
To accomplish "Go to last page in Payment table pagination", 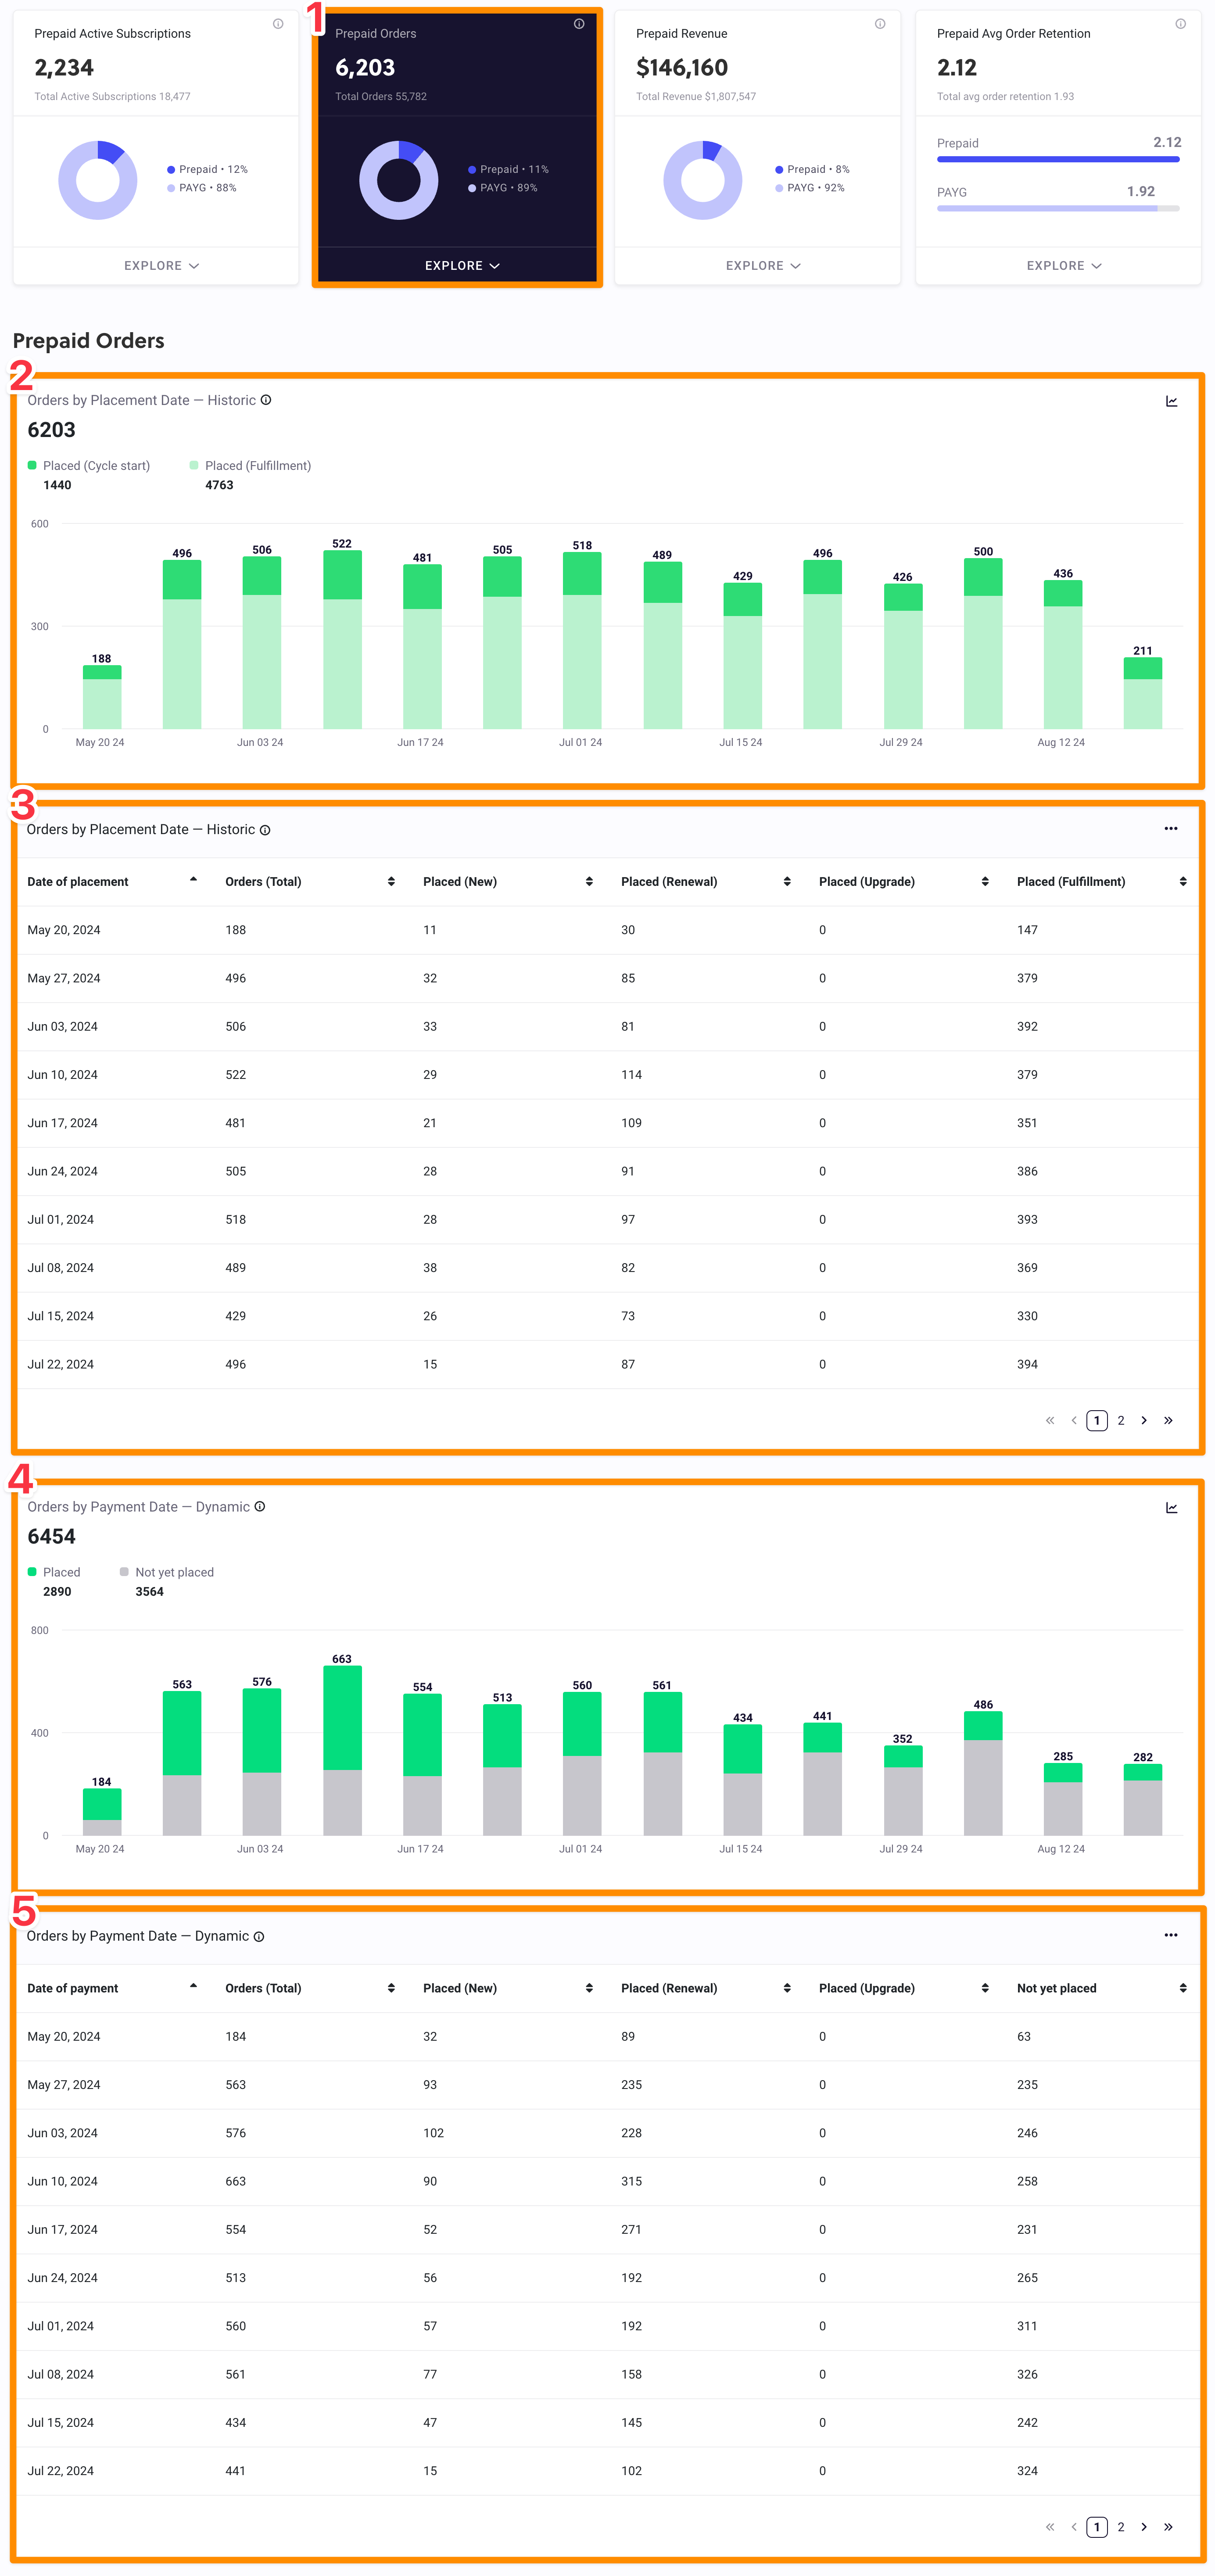I will coord(1168,2527).
